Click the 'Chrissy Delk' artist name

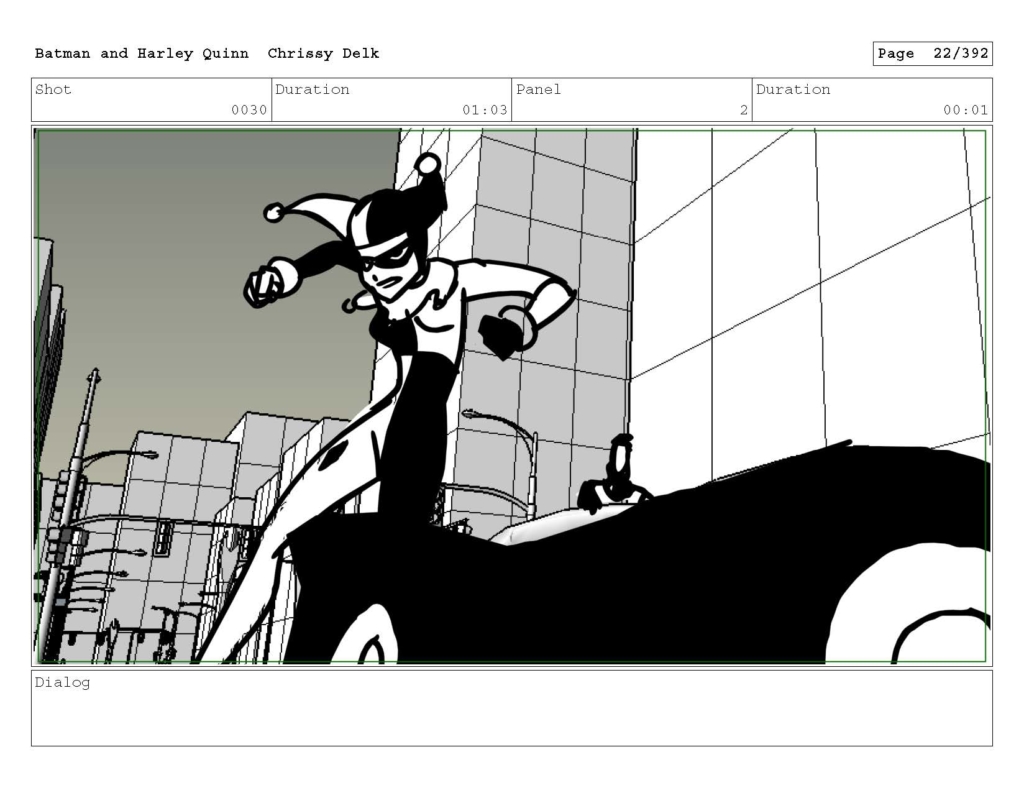[x=323, y=54]
